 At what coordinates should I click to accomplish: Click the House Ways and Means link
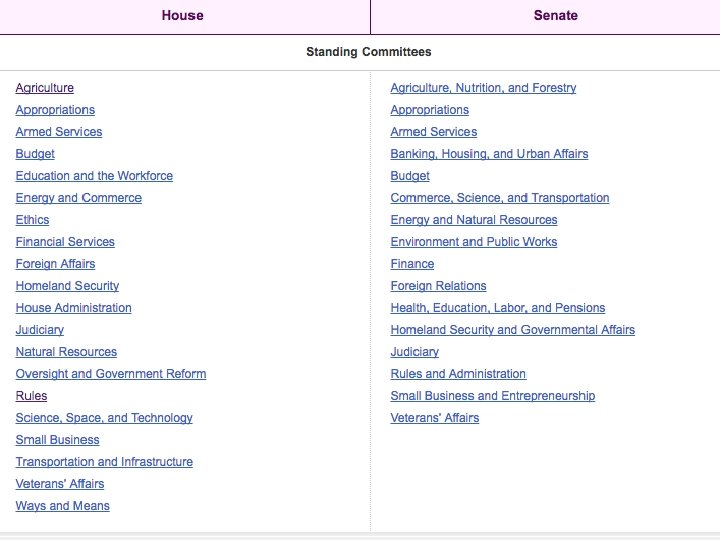pyautogui.click(x=62, y=506)
